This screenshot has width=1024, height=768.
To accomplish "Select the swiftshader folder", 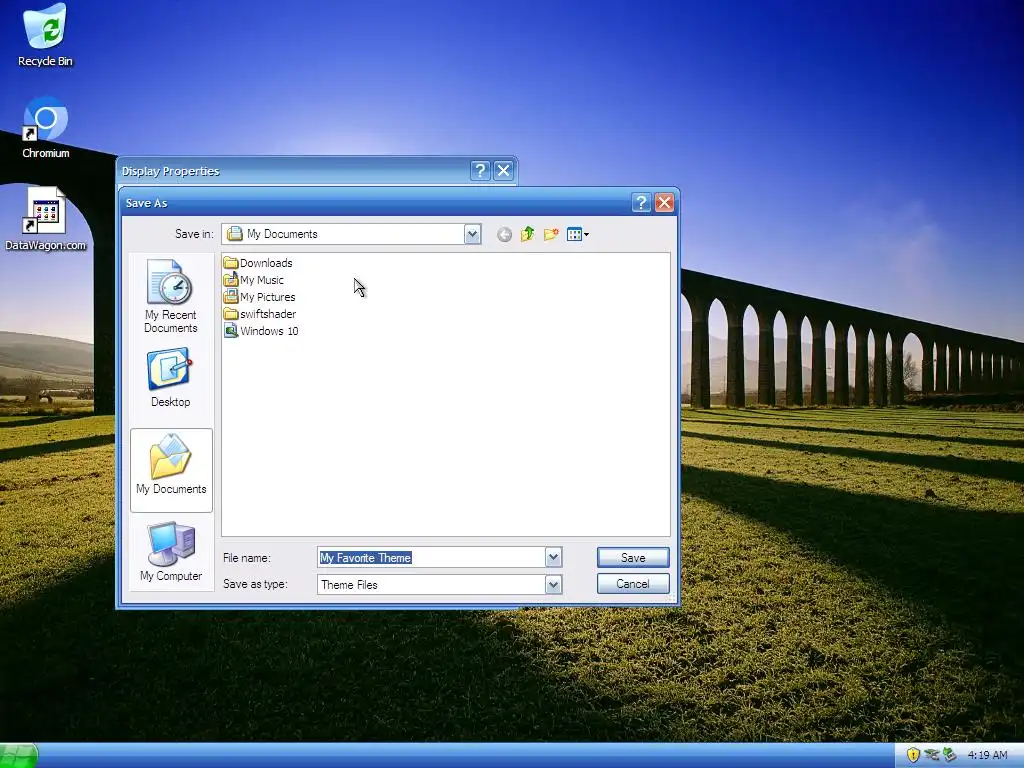I will pyautogui.click(x=260, y=313).
